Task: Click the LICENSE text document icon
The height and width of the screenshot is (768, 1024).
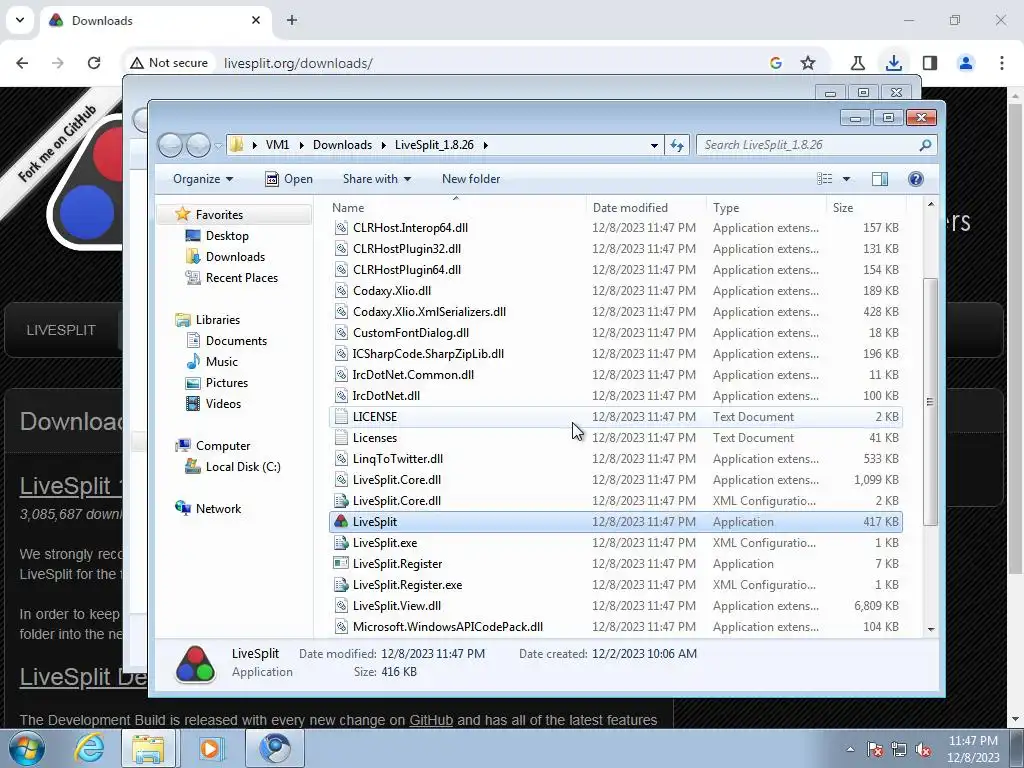Action: point(341,417)
